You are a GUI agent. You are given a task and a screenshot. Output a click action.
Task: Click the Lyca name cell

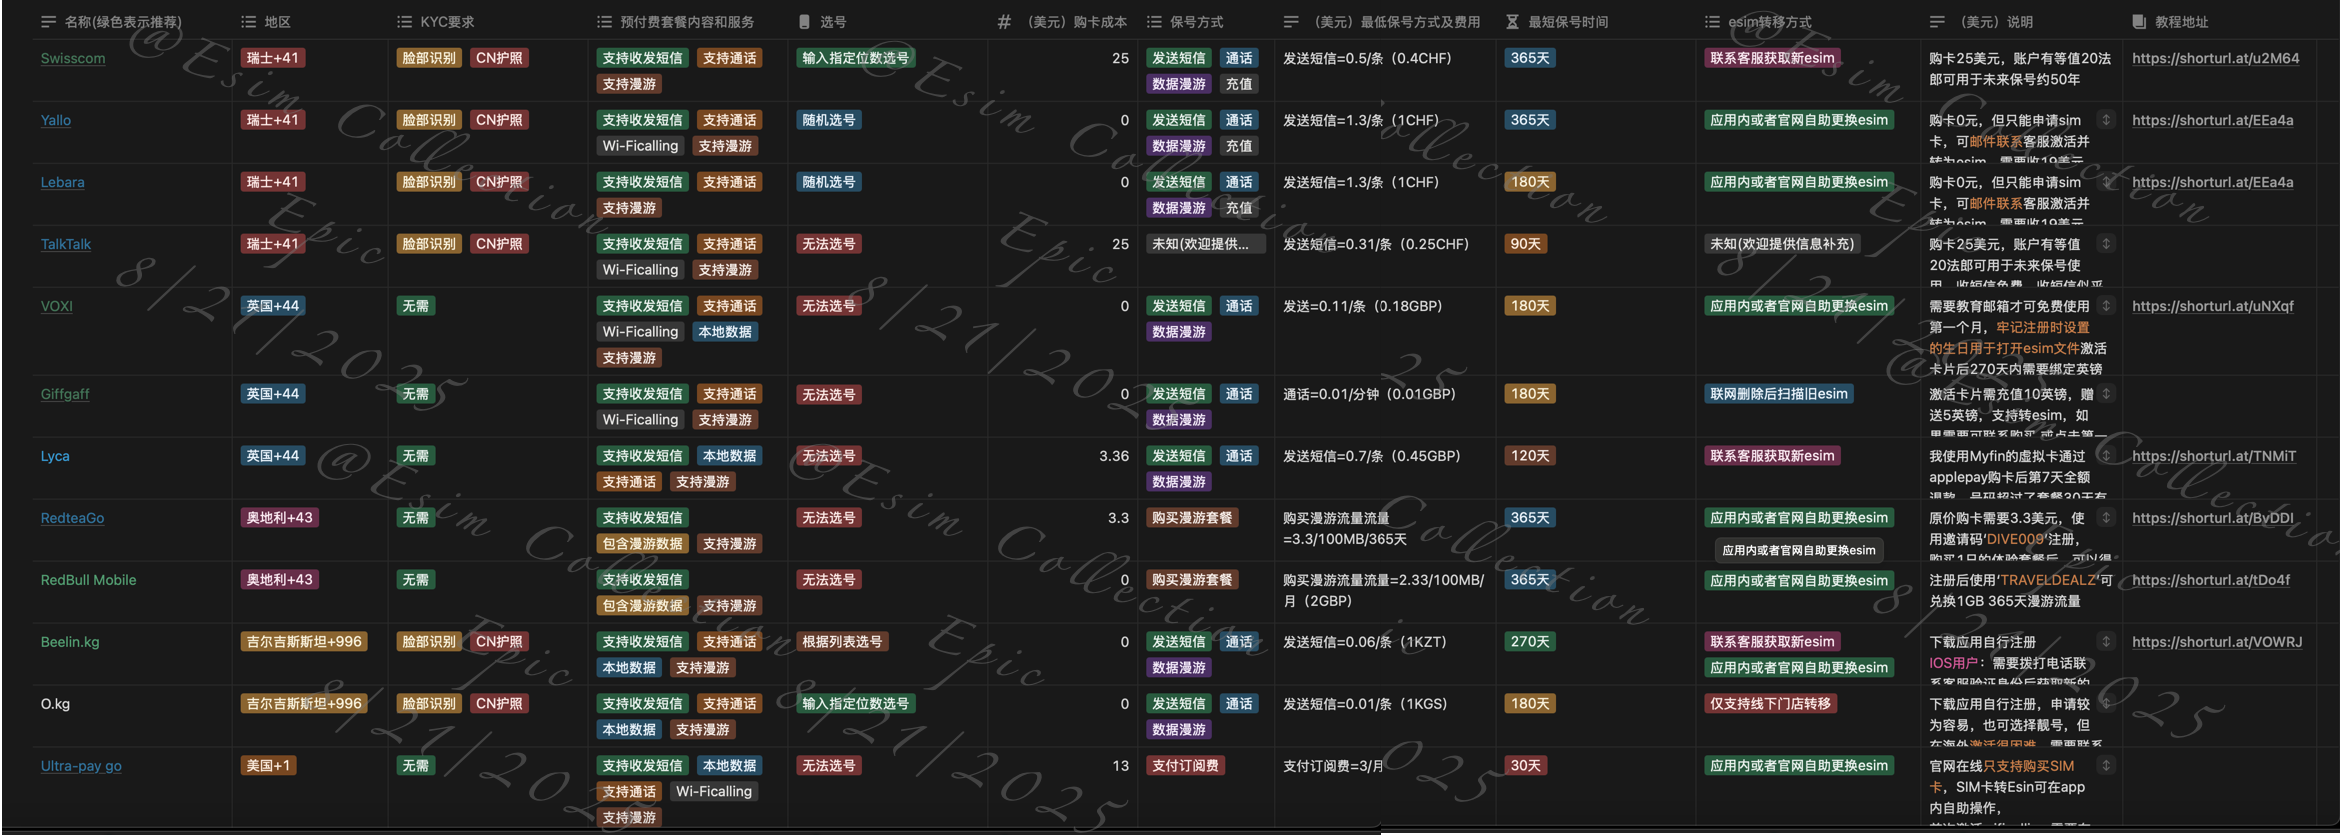[55, 456]
